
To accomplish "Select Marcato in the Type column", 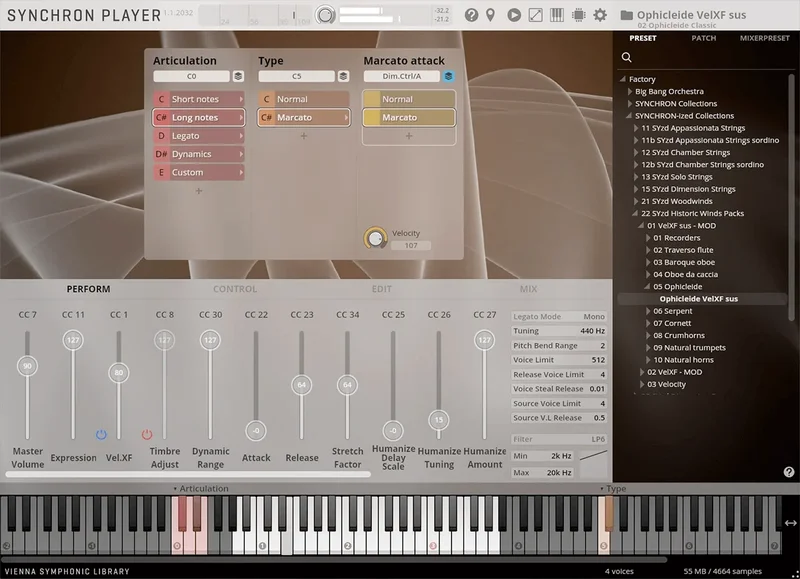I will pos(304,117).
